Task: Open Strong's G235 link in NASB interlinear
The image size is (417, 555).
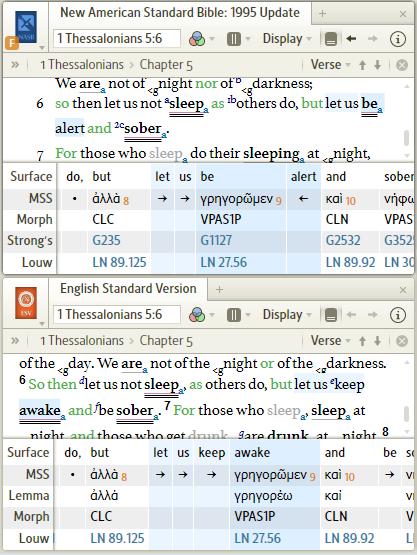Action: pyautogui.click(x=106, y=241)
